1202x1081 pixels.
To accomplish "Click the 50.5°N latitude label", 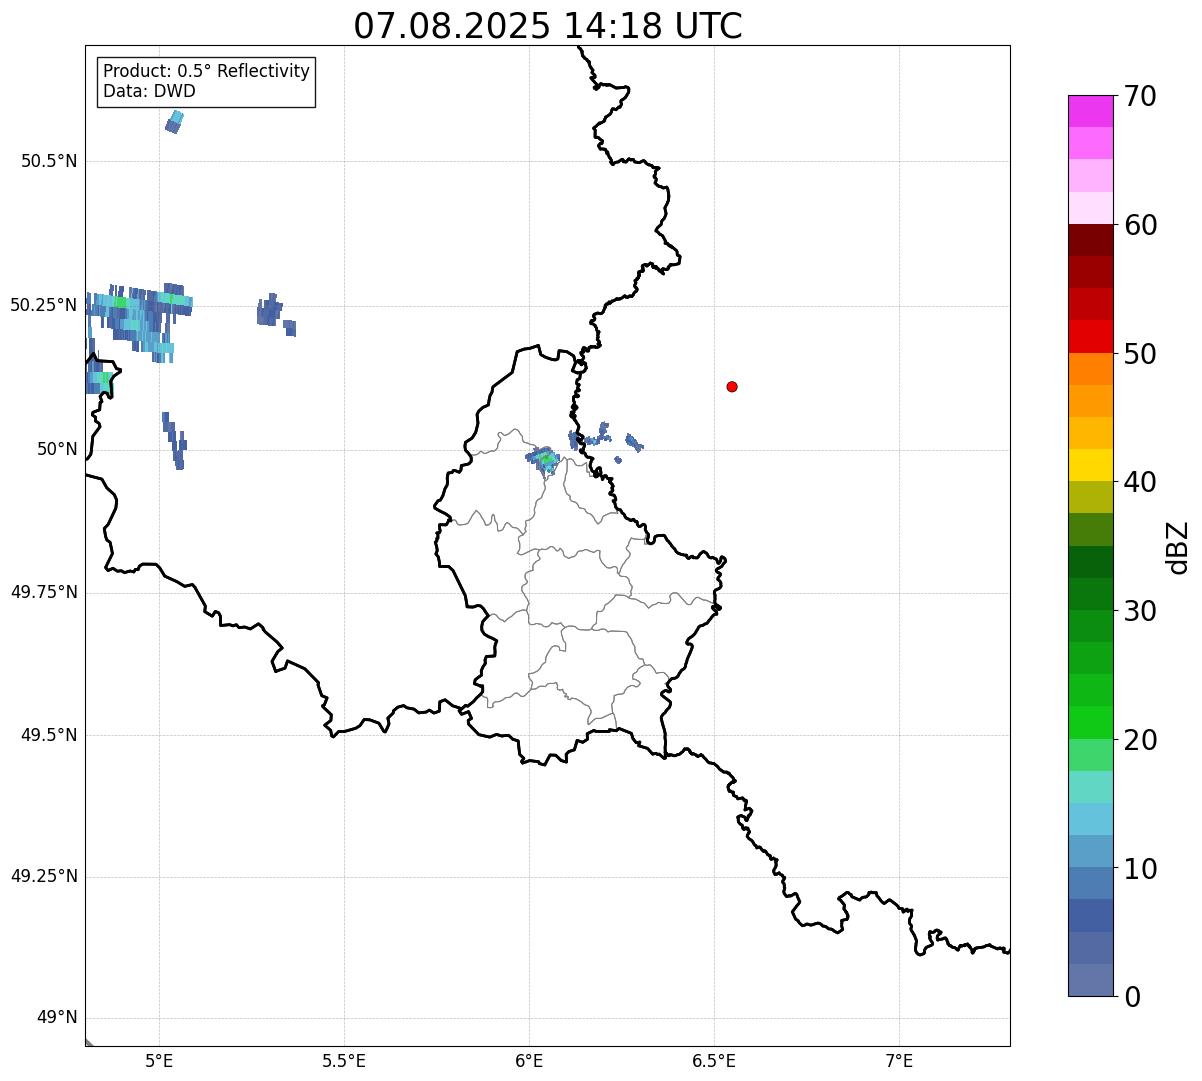I will click(49, 161).
